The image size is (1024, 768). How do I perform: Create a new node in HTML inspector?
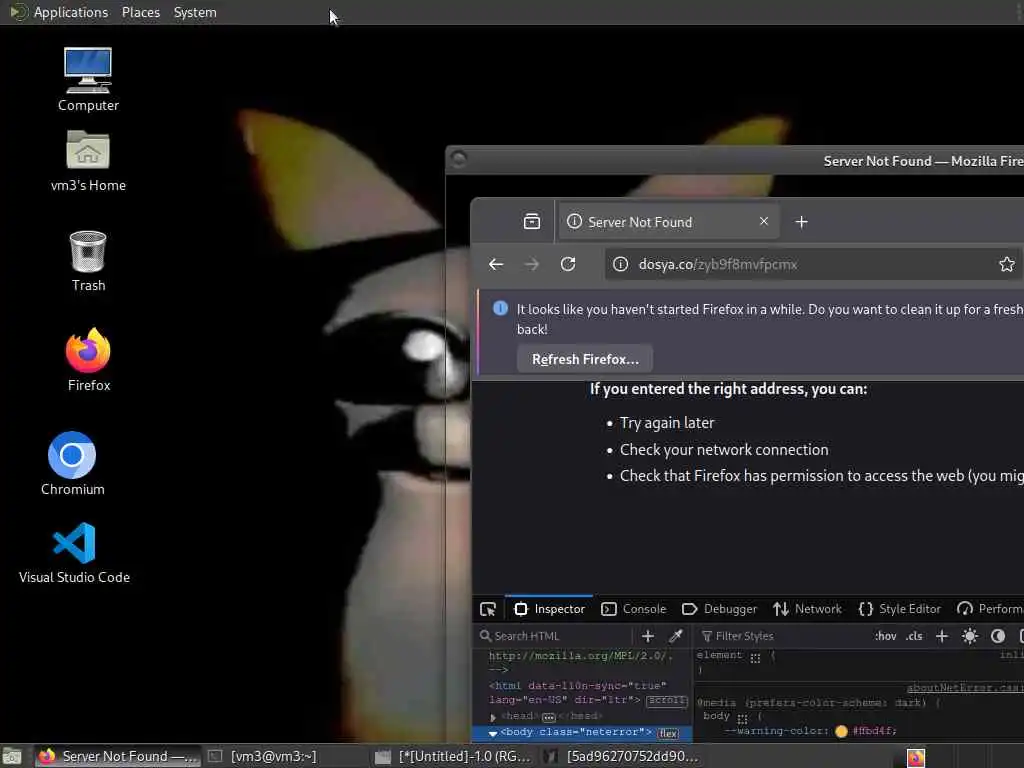pos(648,636)
